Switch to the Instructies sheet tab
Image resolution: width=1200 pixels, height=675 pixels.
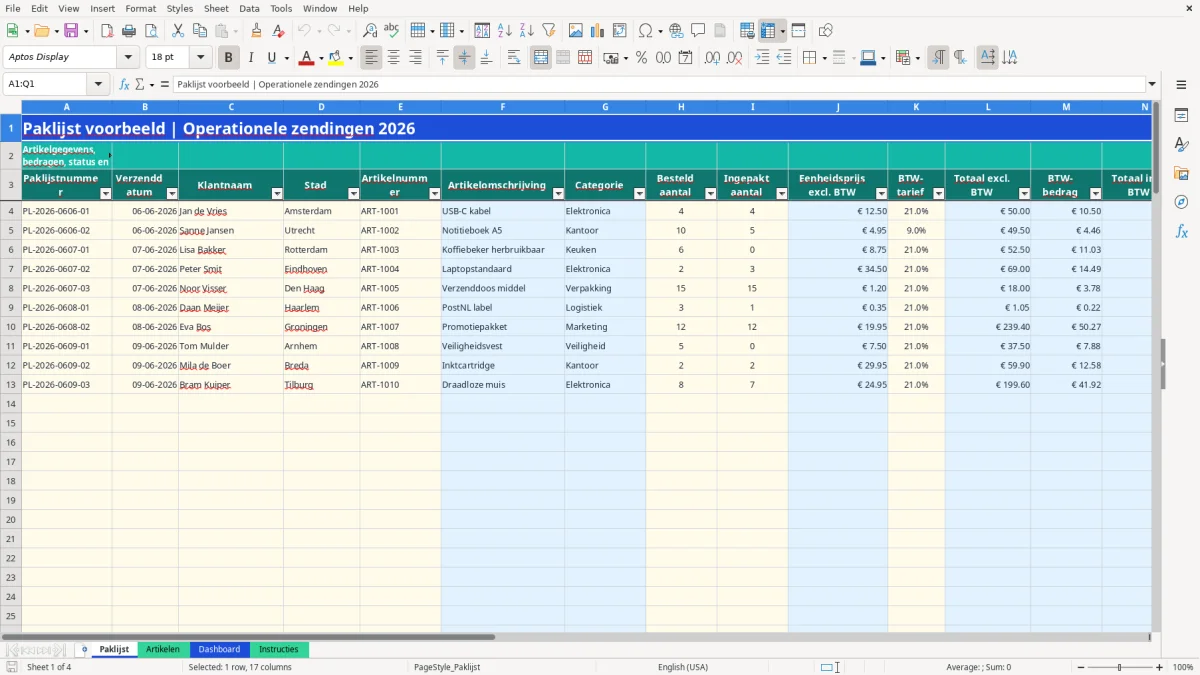[279, 649]
